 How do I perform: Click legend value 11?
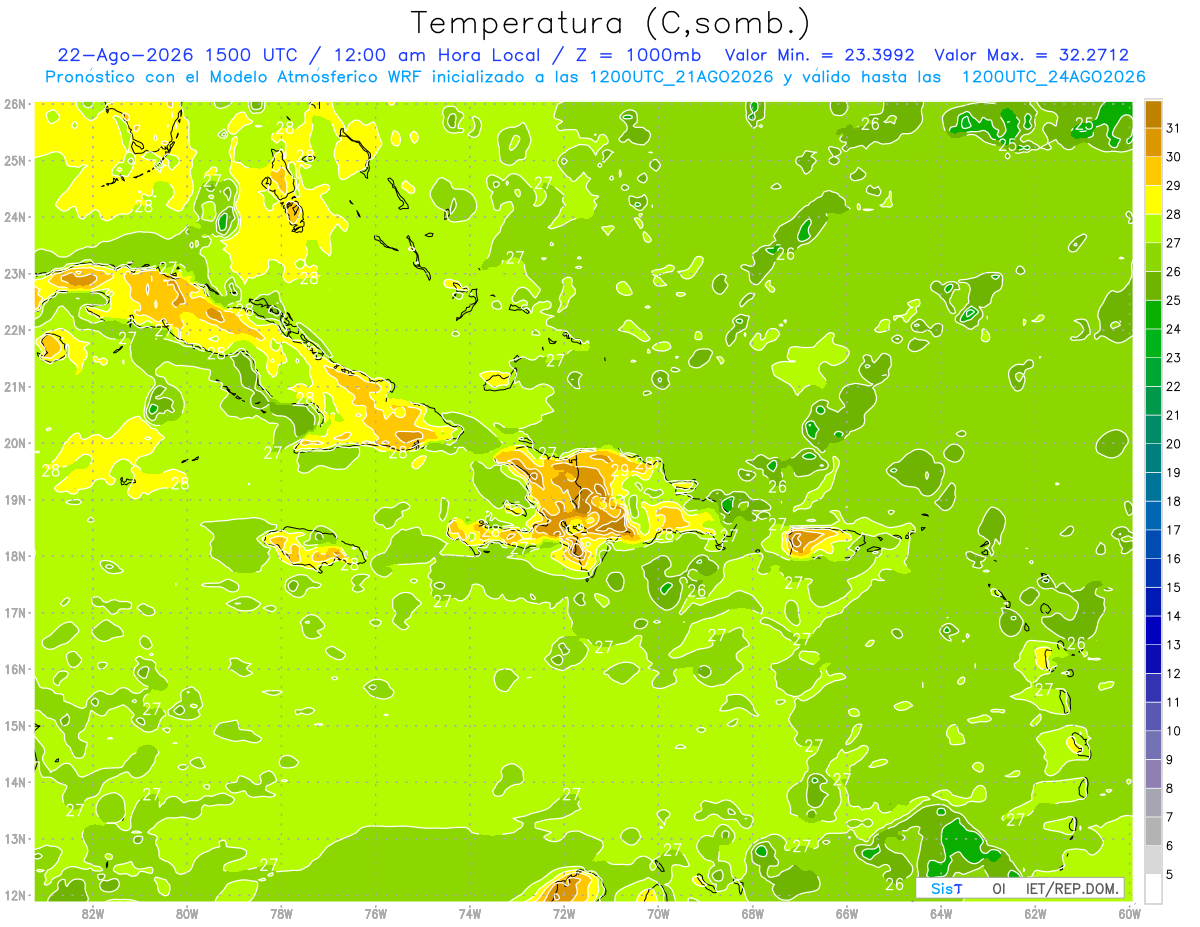point(1173,702)
